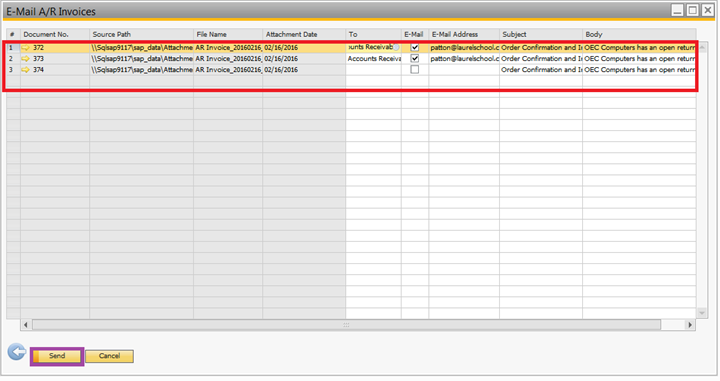Select row number 1 in the table
This screenshot has height=381, width=720.
click(13, 48)
